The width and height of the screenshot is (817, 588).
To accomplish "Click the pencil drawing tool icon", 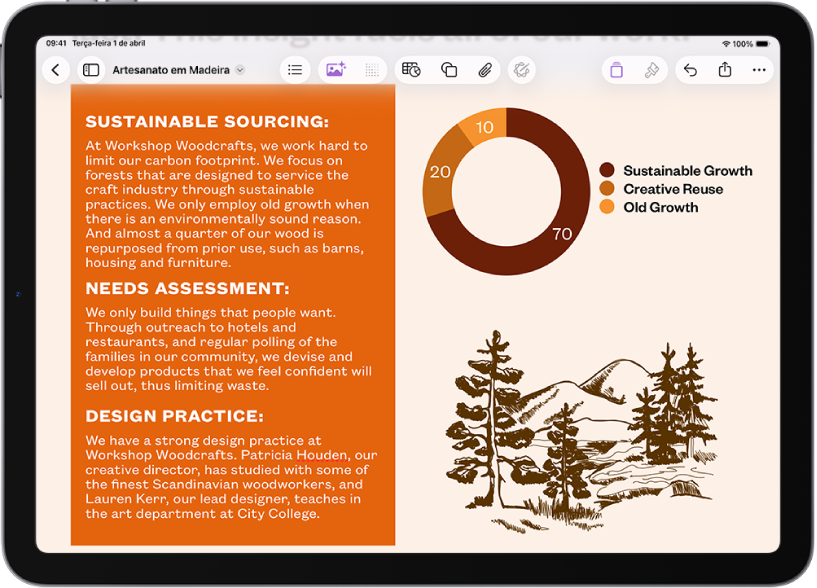I will coord(521,70).
